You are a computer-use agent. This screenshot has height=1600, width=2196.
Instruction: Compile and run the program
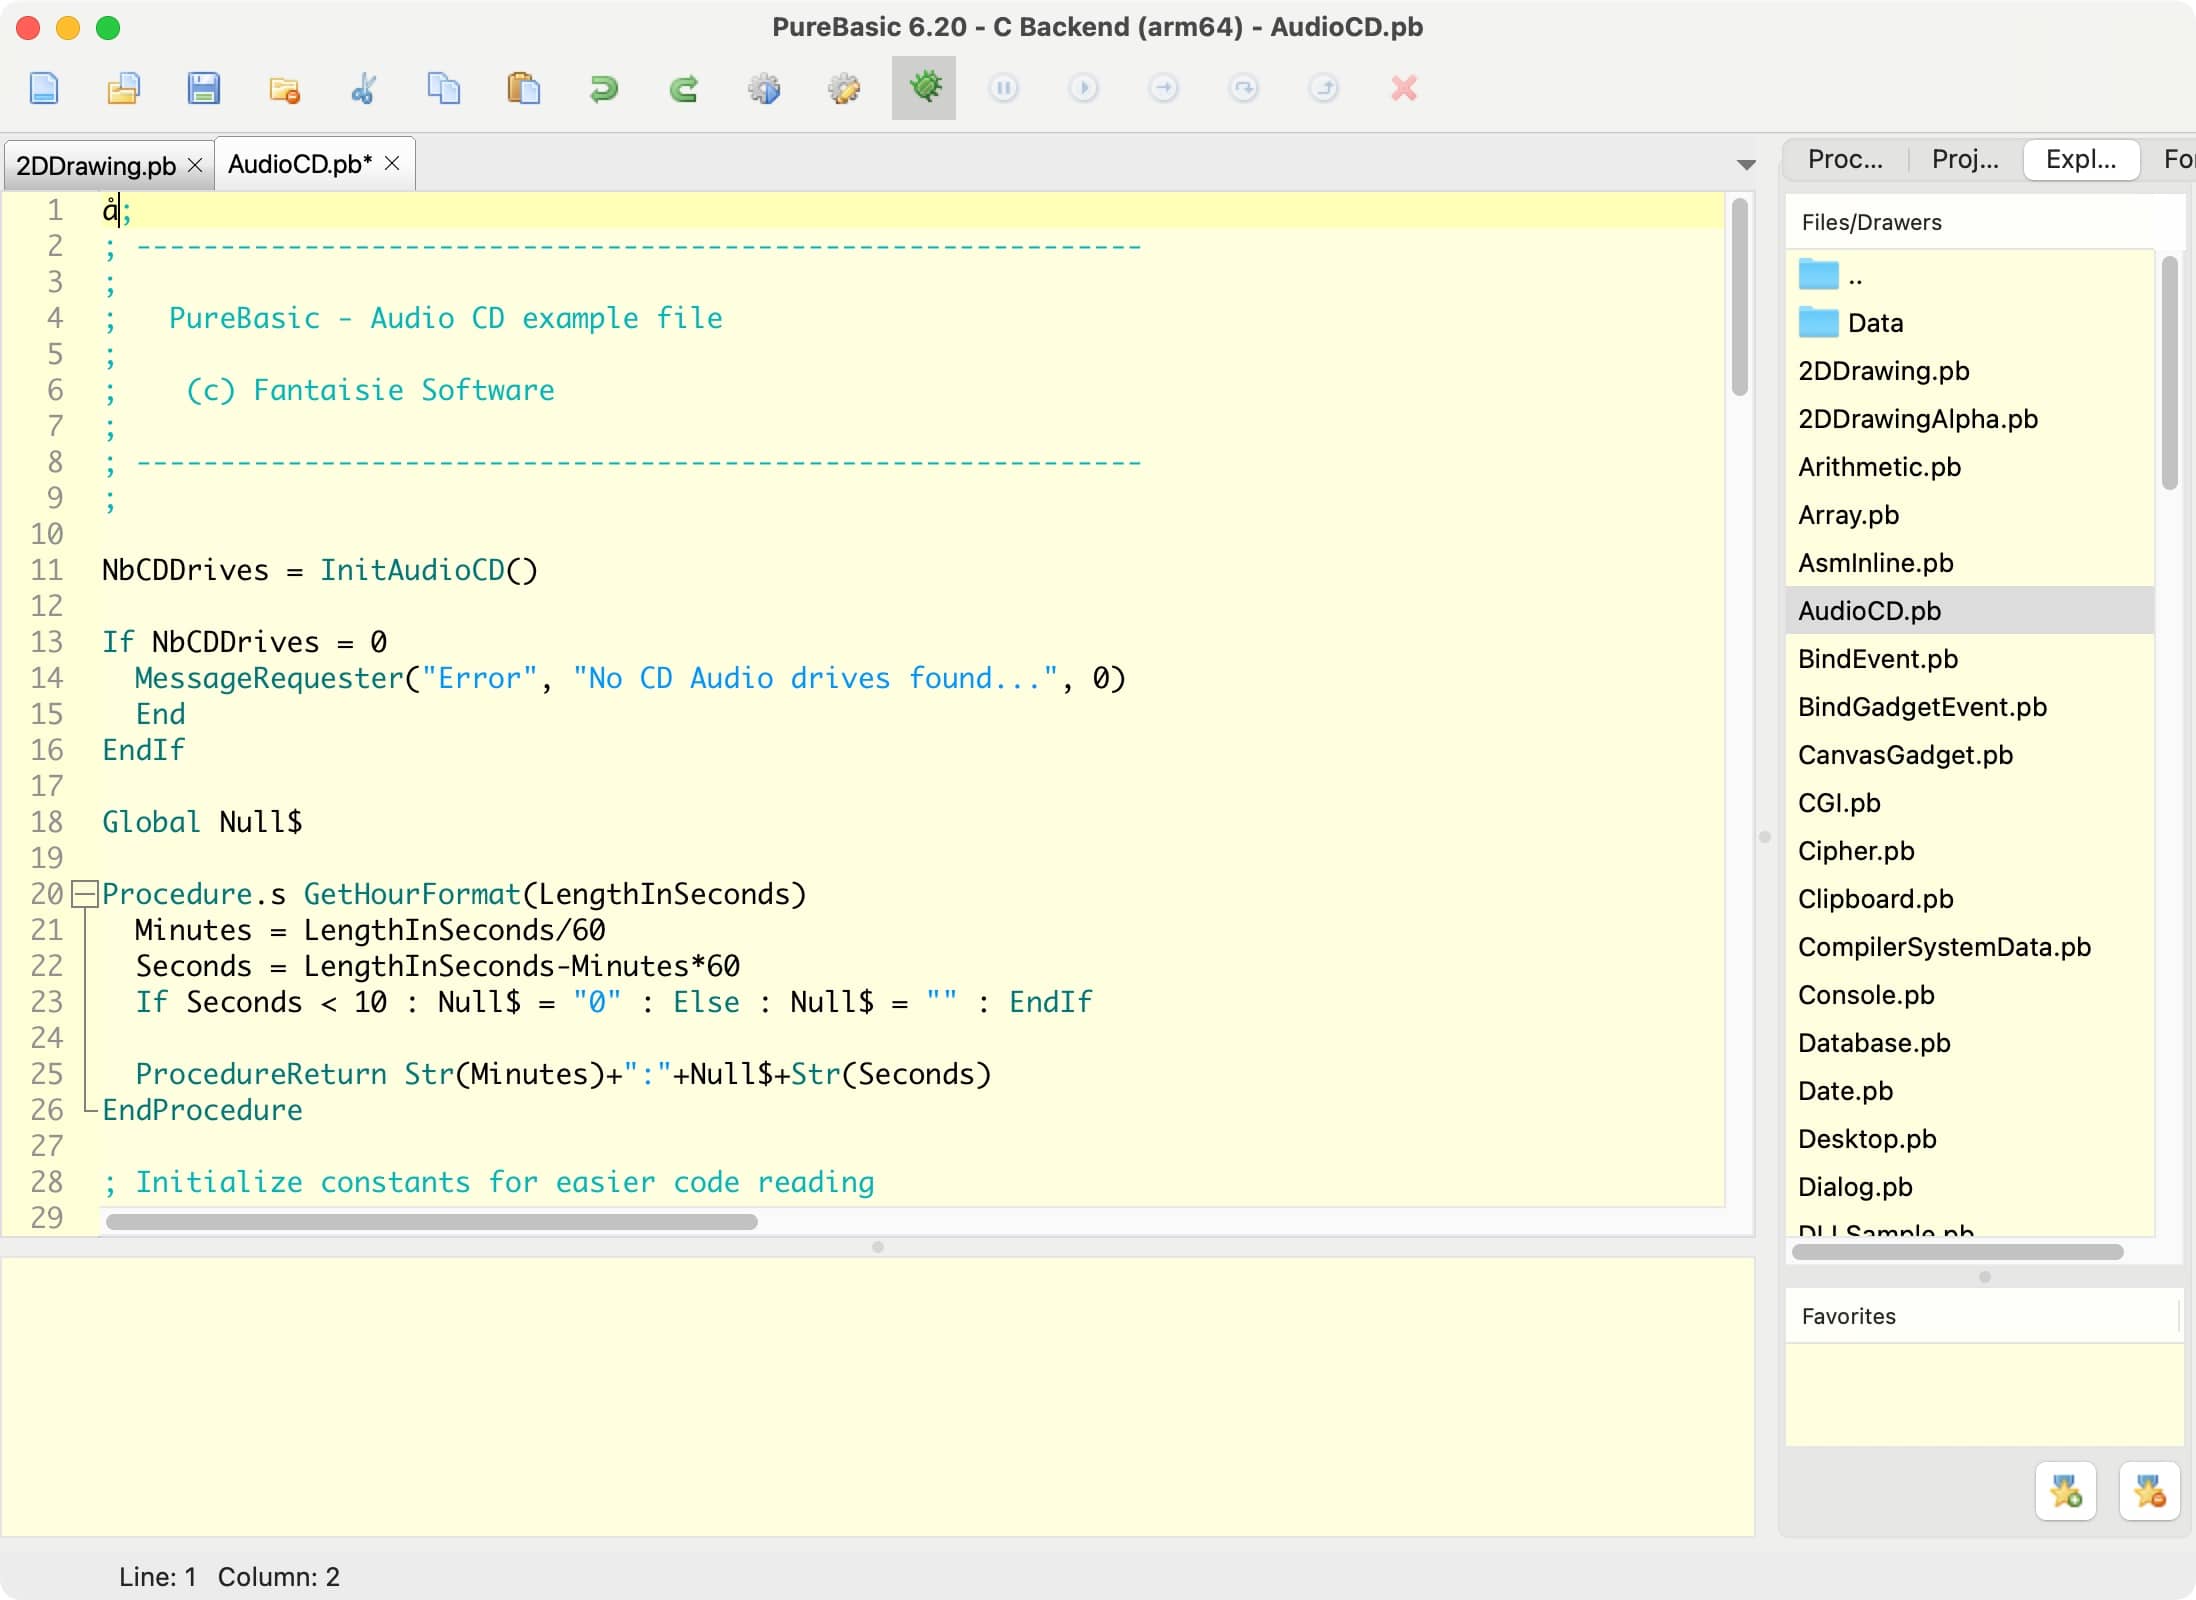click(x=764, y=88)
